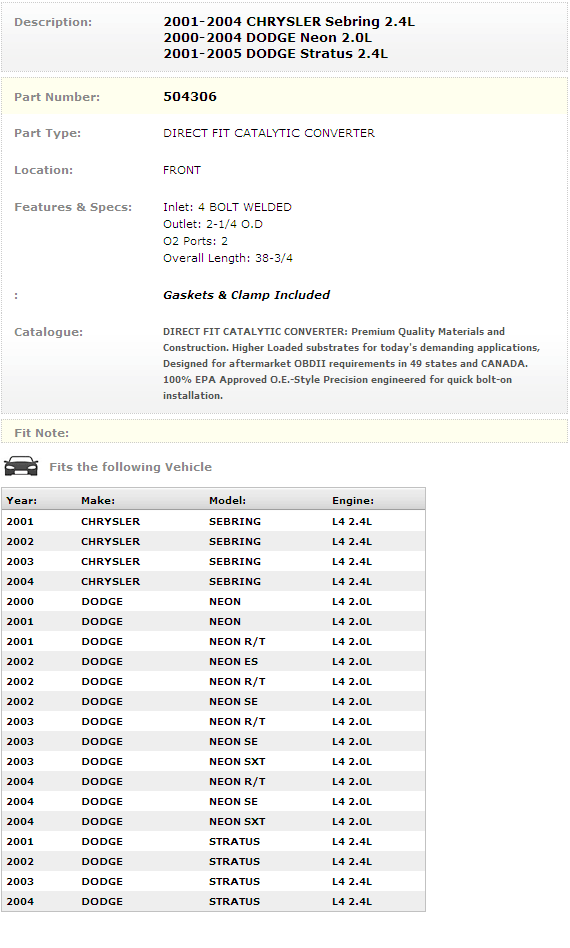Select the 2001 Dodge Stratus row

pos(213,841)
